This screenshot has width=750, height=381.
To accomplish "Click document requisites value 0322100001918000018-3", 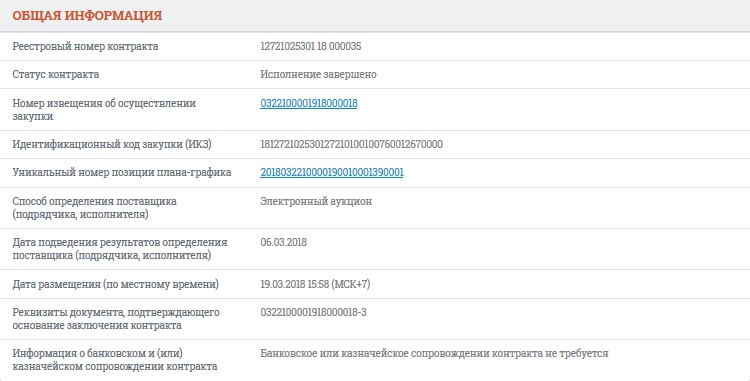I will coord(313,312).
